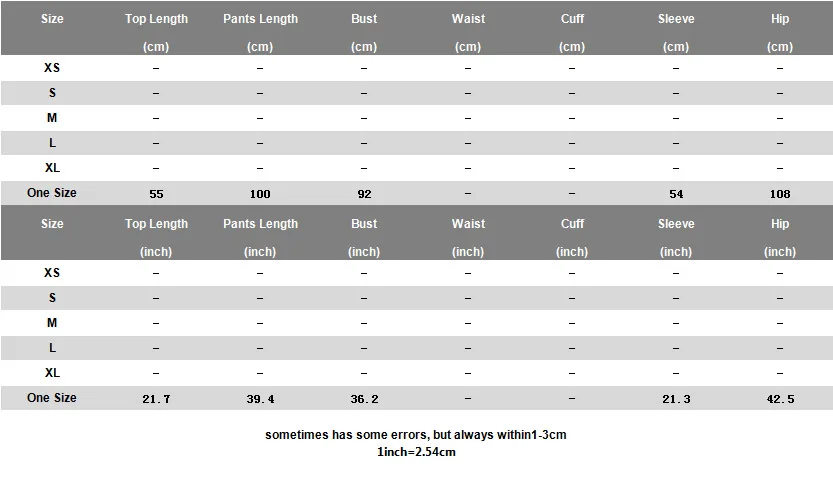Click the One Size label in the cm table
Image resolution: width=833 pixels, height=477 pixels.
[52, 193]
